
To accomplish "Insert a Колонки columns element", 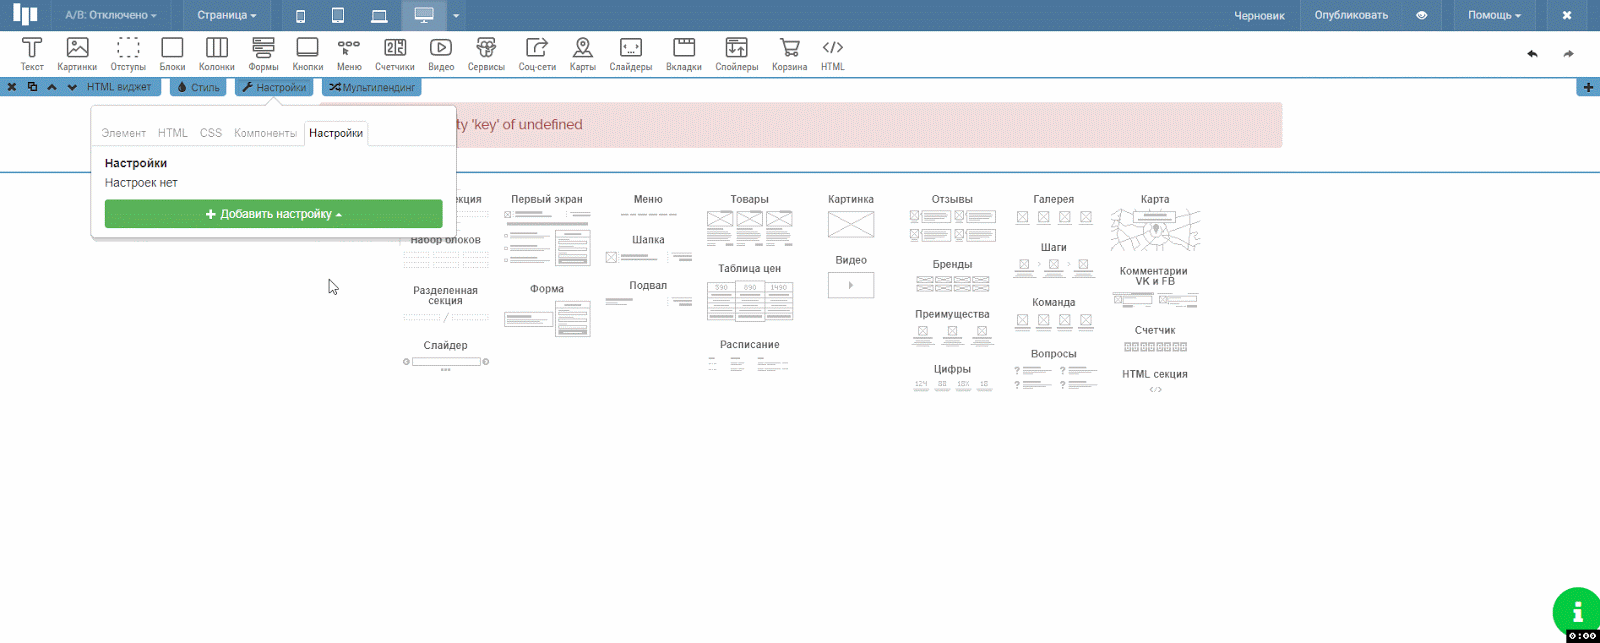I will pyautogui.click(x=216, y=54).
